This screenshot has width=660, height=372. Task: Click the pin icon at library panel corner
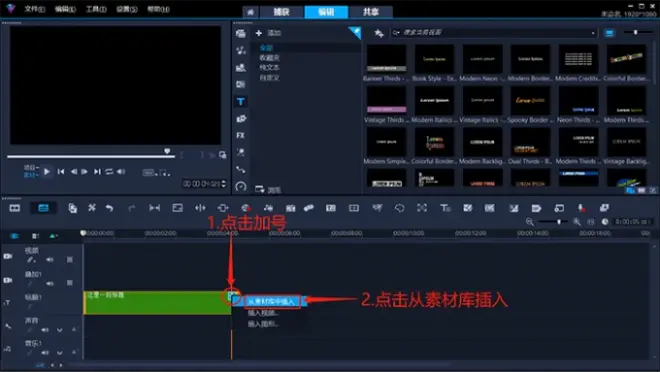356,32
